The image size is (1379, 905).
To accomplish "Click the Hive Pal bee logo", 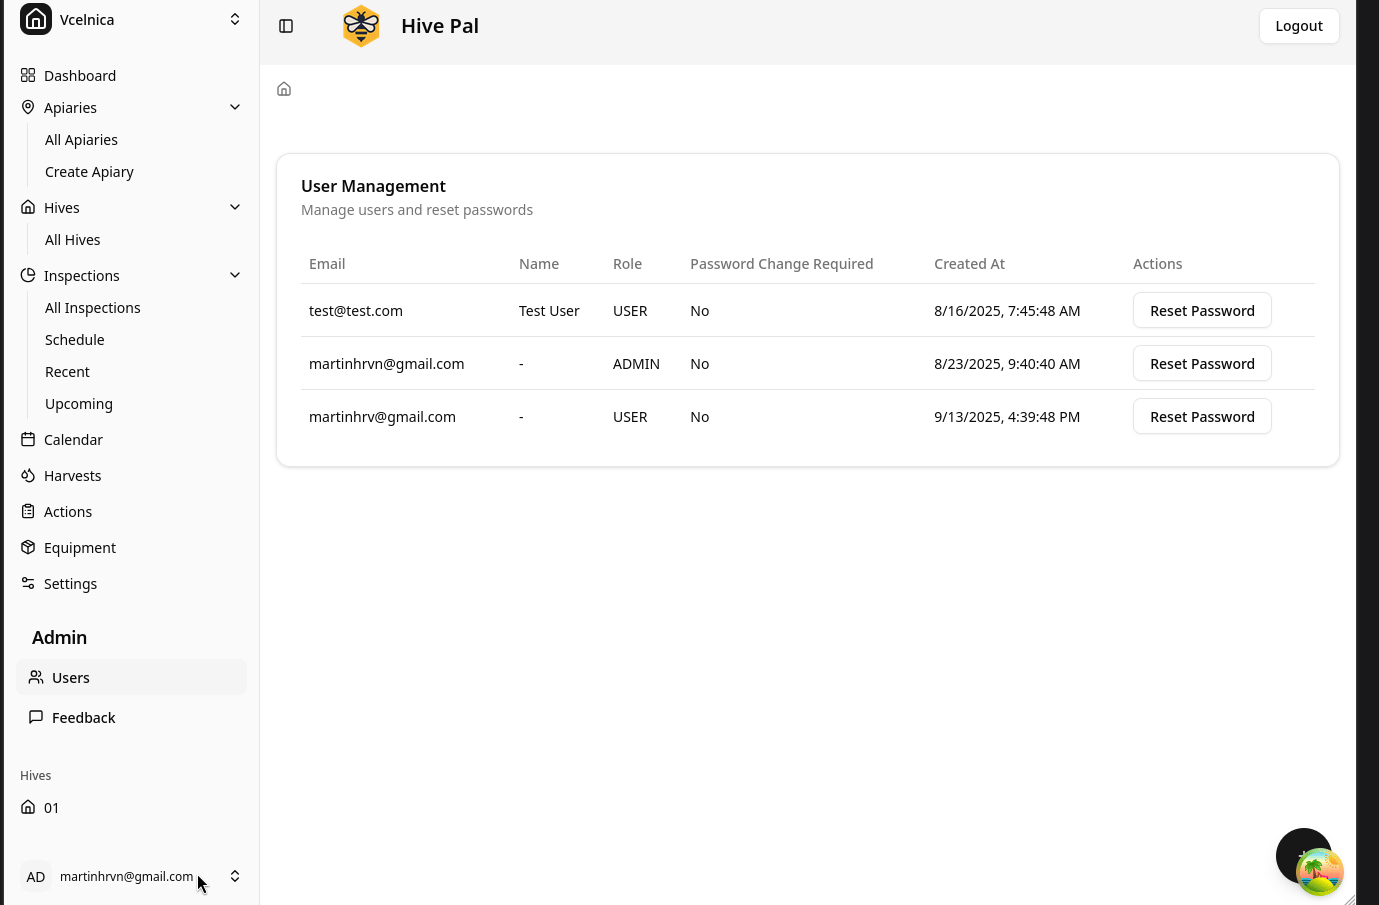I will (x=361, y=26).
